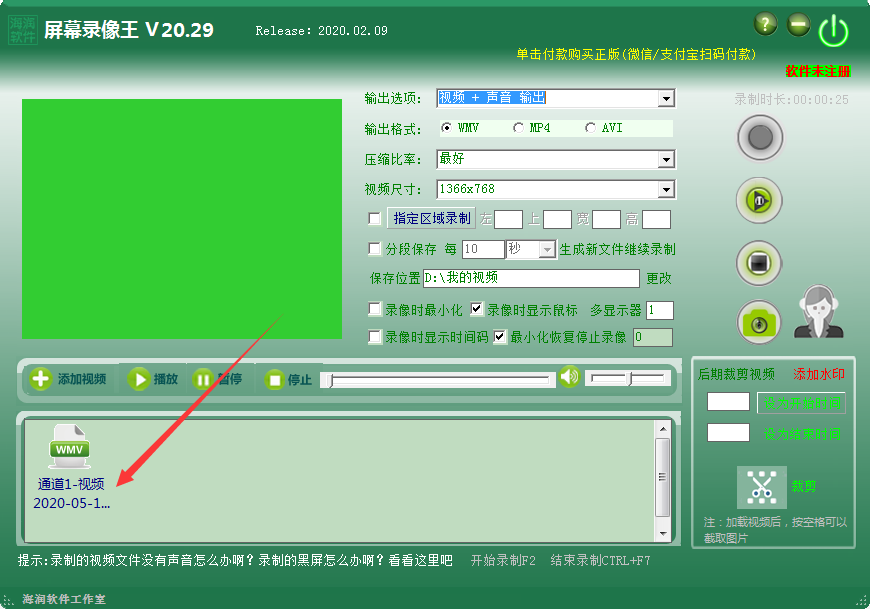Click the large gray record circle icon
This screenshot has width=870, height=609.
coord(759,137)
